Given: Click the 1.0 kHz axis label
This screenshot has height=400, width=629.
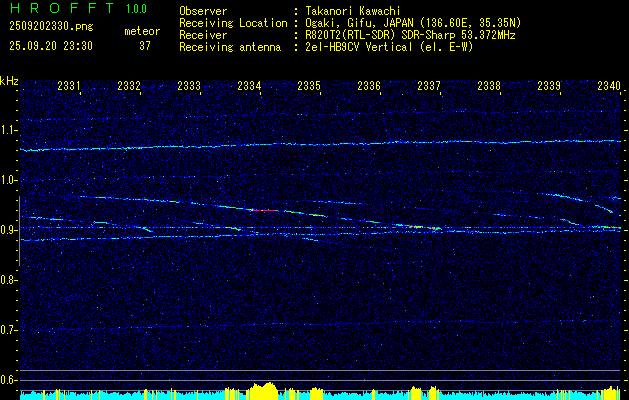Looking at the screenshot, I should [8, 180].
